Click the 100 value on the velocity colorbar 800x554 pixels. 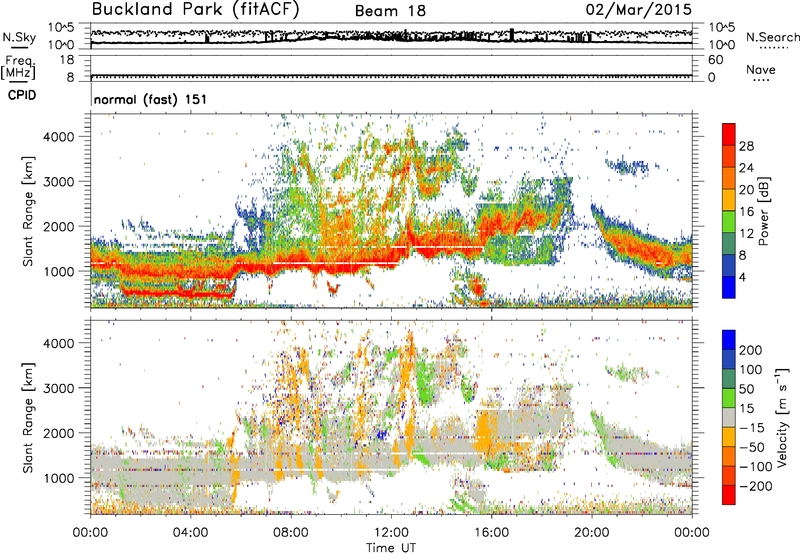751,369
